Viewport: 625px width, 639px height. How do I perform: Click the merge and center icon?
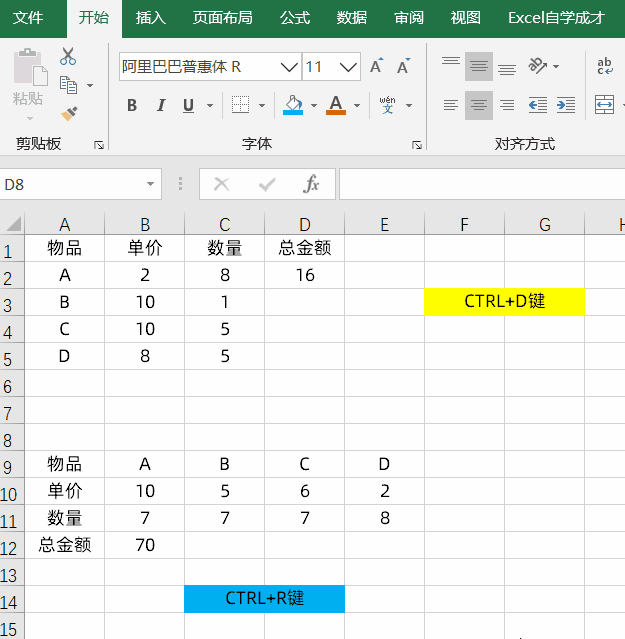tap(604, 105)
